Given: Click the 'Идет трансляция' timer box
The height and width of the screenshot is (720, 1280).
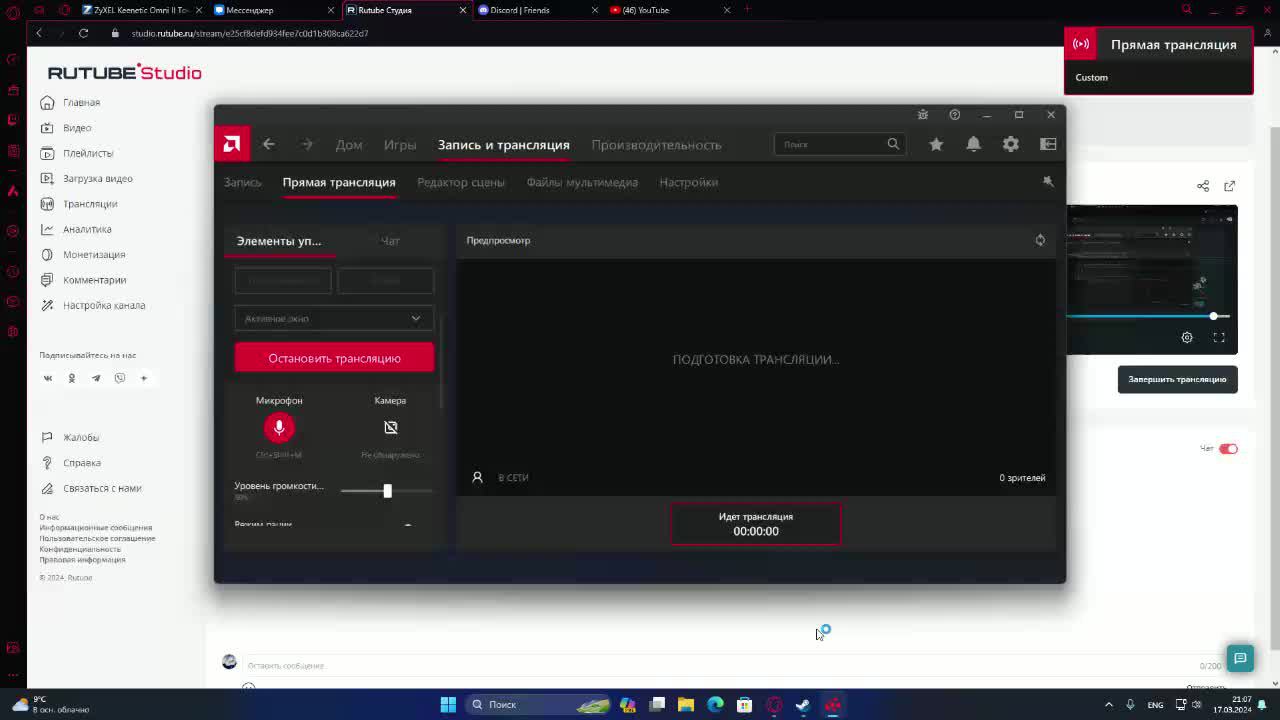Looking at the screenshot, I should pos(756,524).
